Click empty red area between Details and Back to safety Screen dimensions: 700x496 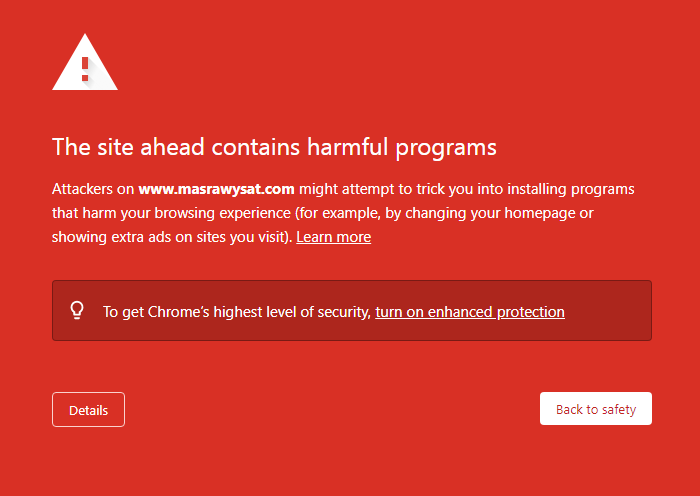[x=332, y=409]
